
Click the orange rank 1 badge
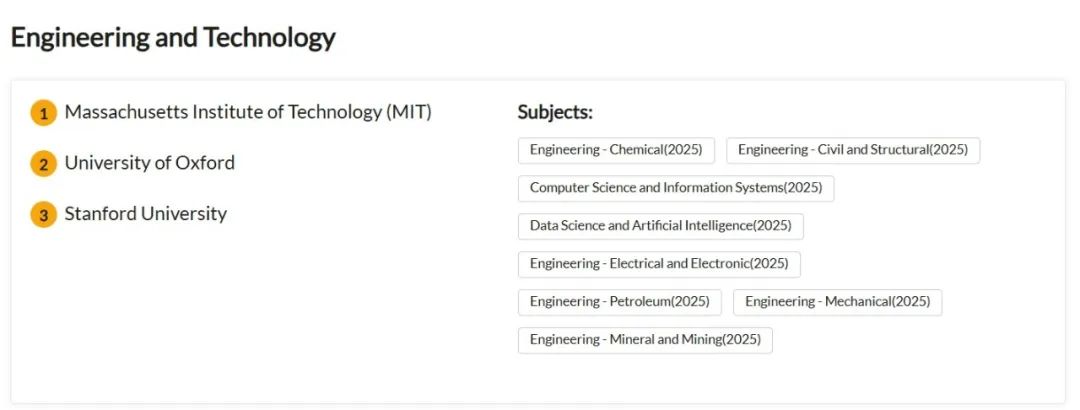point(43,113)
